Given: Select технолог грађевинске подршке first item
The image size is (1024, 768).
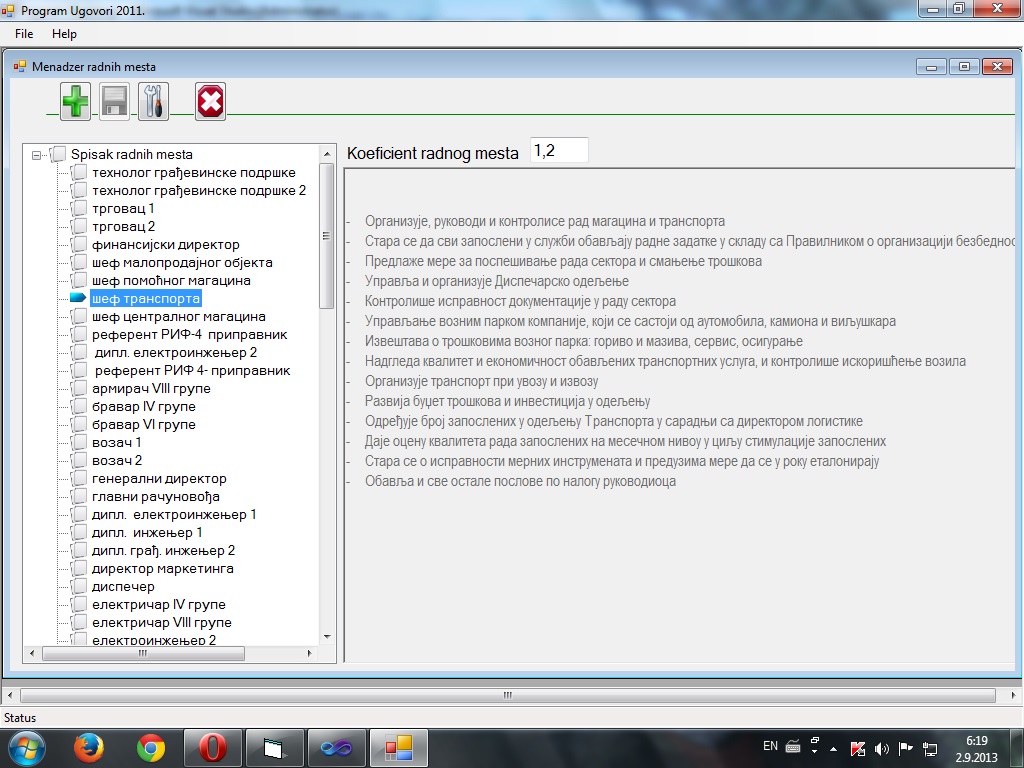Looking at the screenshot, I should pyautogui.click(x=194, y=172).
